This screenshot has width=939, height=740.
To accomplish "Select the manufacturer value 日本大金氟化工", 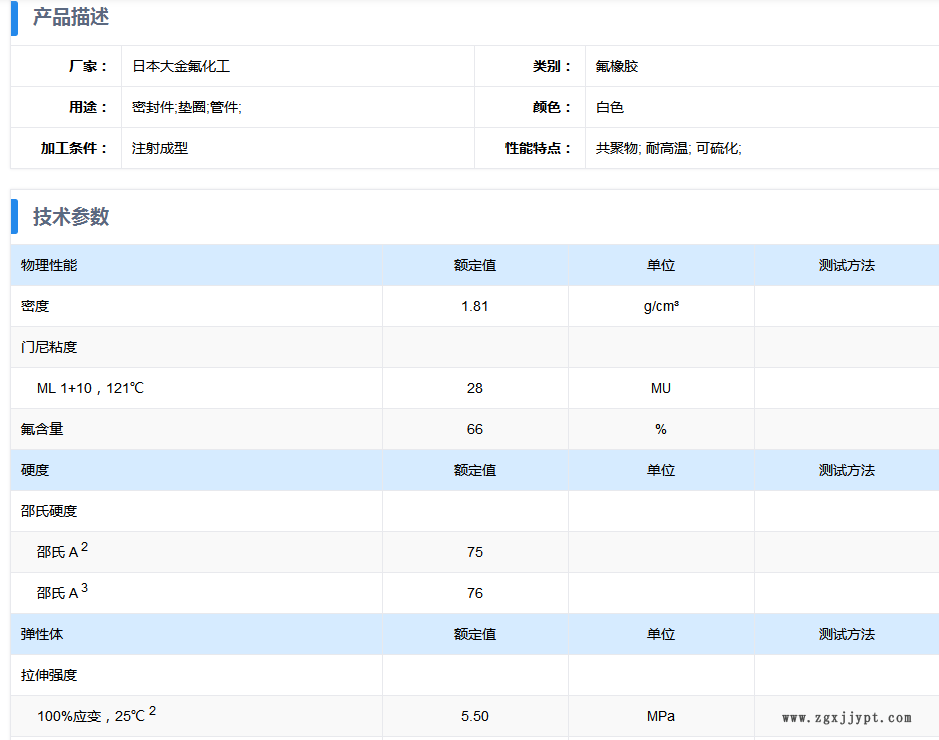I will click(181, 66).
